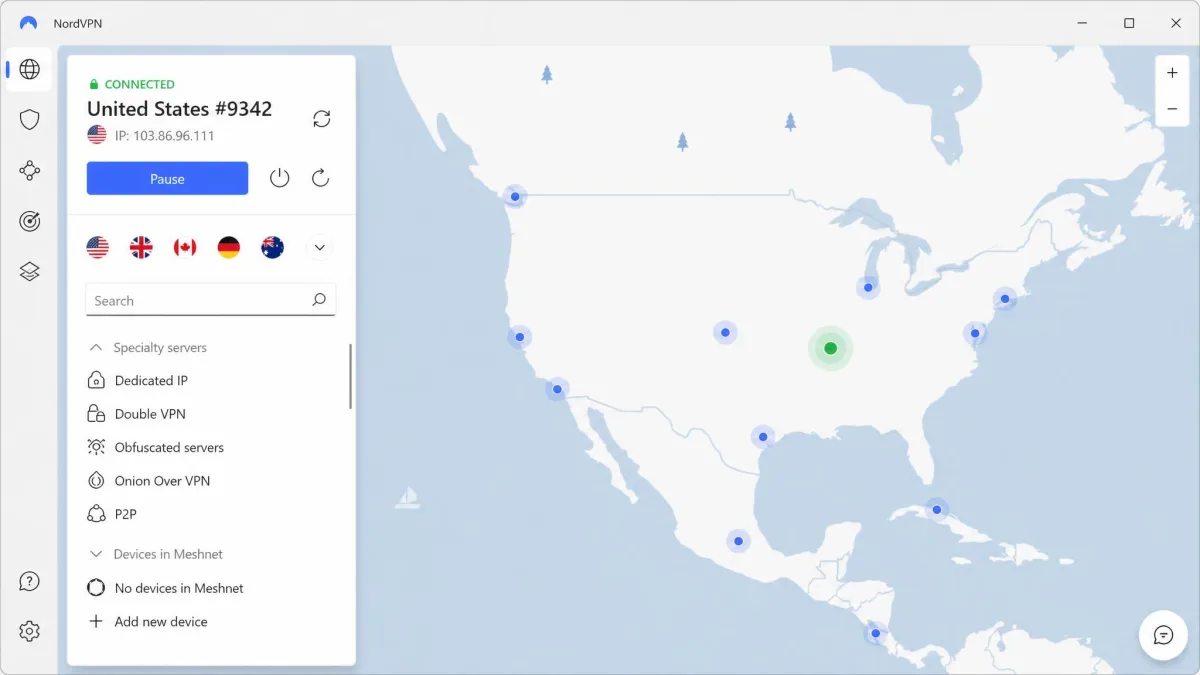Click Add new device
1200x675 pixels.
(148, 621)
